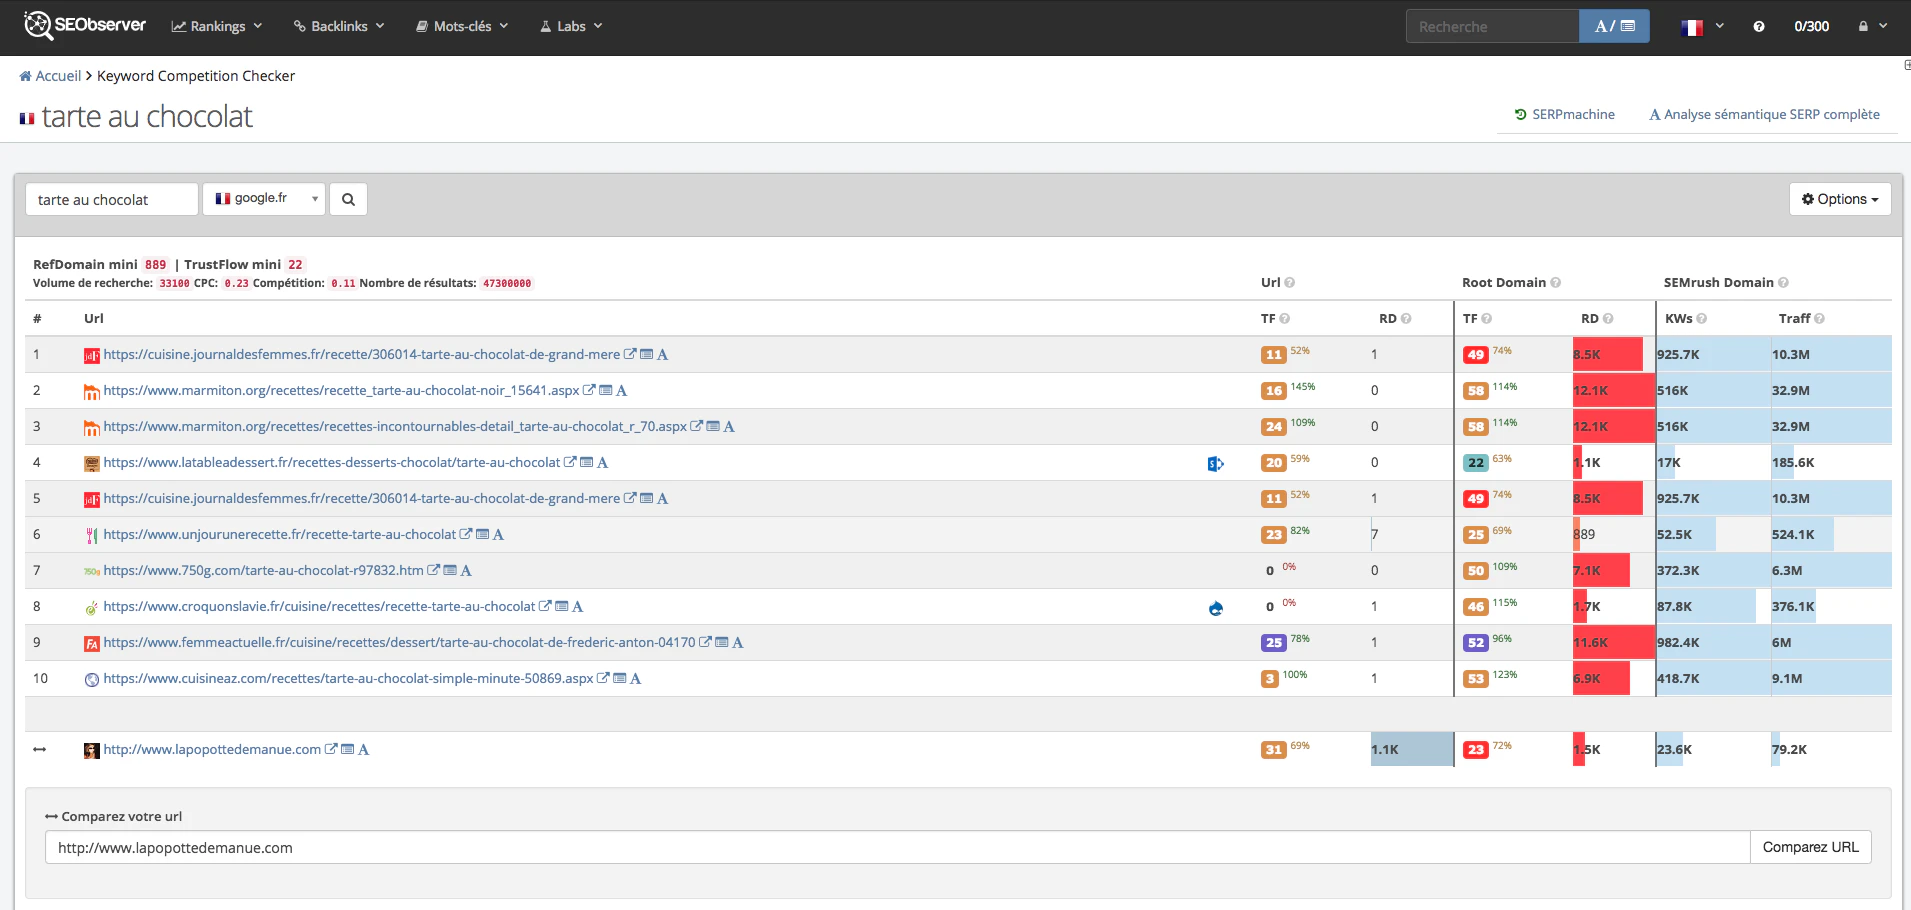Click the A/ semantic analysis button next to Recherche
The width and height of the screenshot is (1911, 910).
point(1614,26)
